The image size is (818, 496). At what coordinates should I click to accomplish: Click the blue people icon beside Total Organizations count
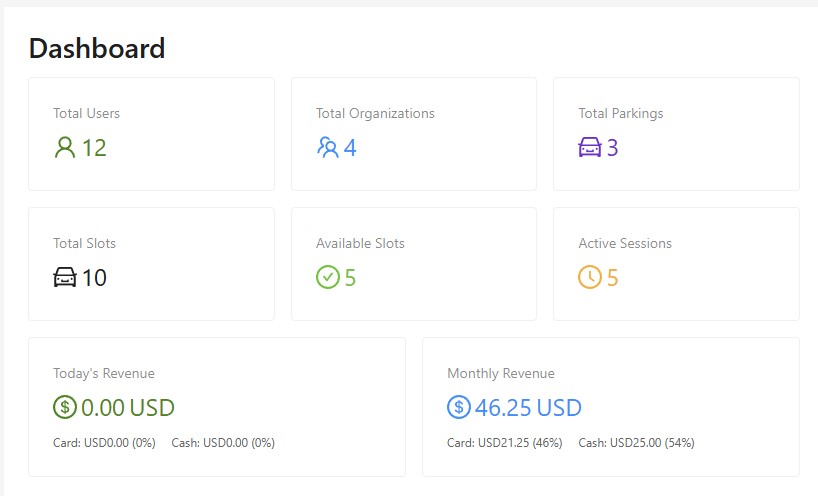tap(328, 148)
